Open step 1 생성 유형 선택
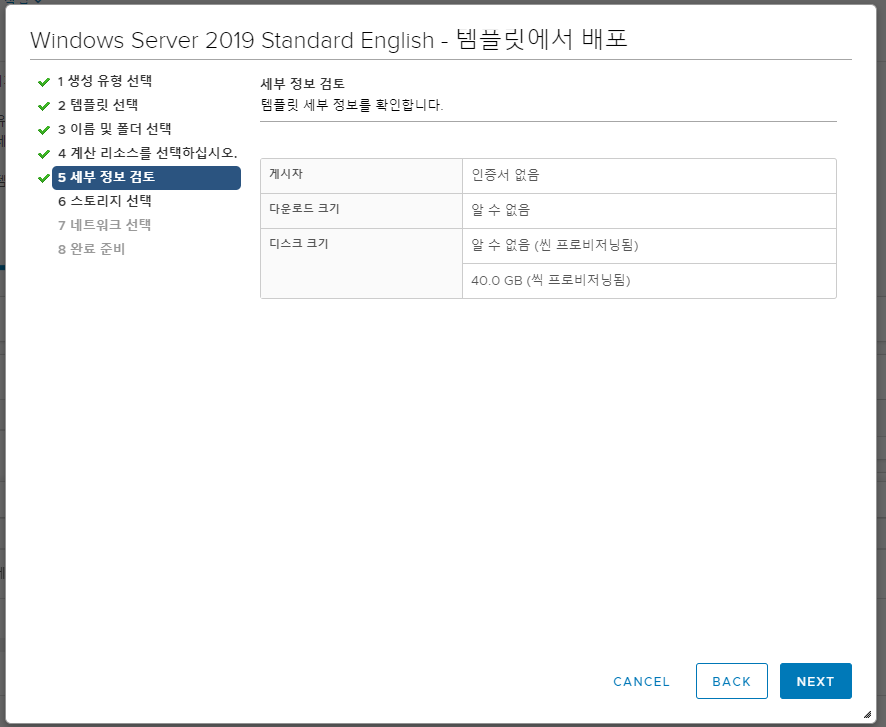The height and width of the screenshot is (727, 886). (x=105, y=81)
